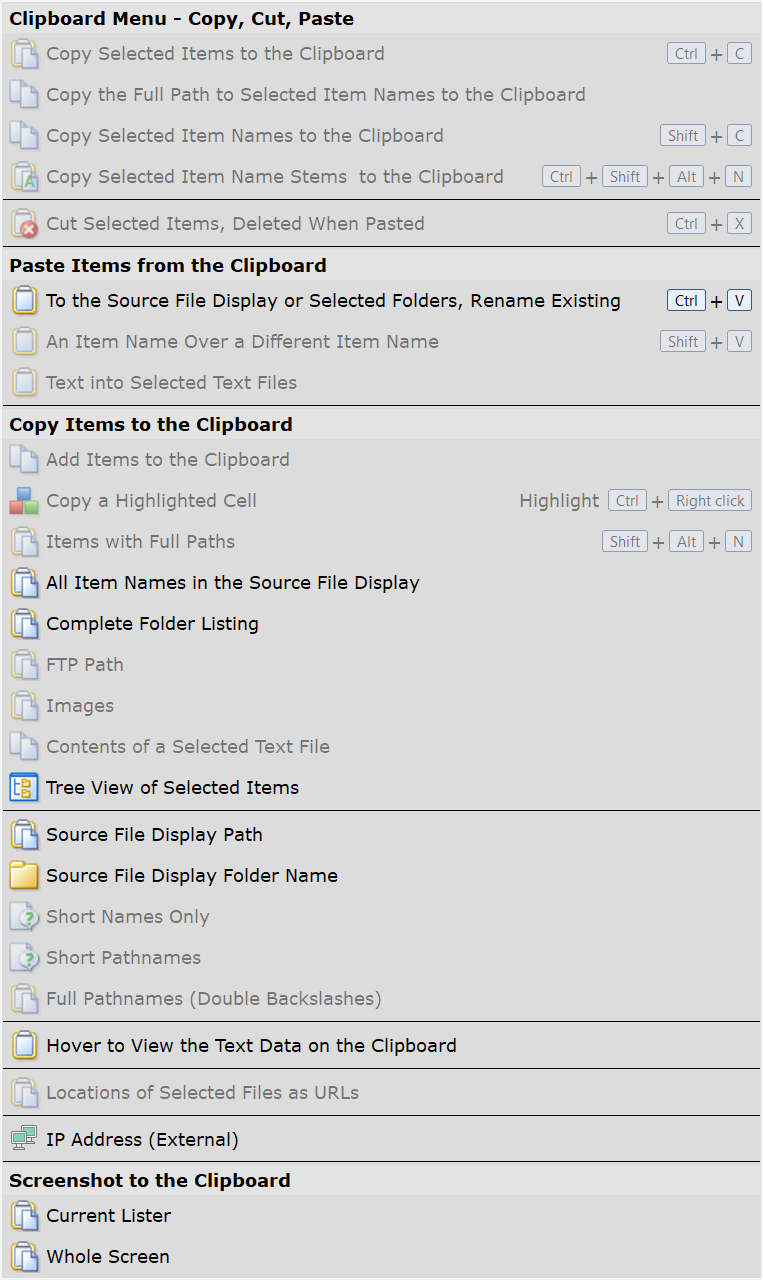Click the Ctrl key badge beside paste option

(x=686, y=301)
